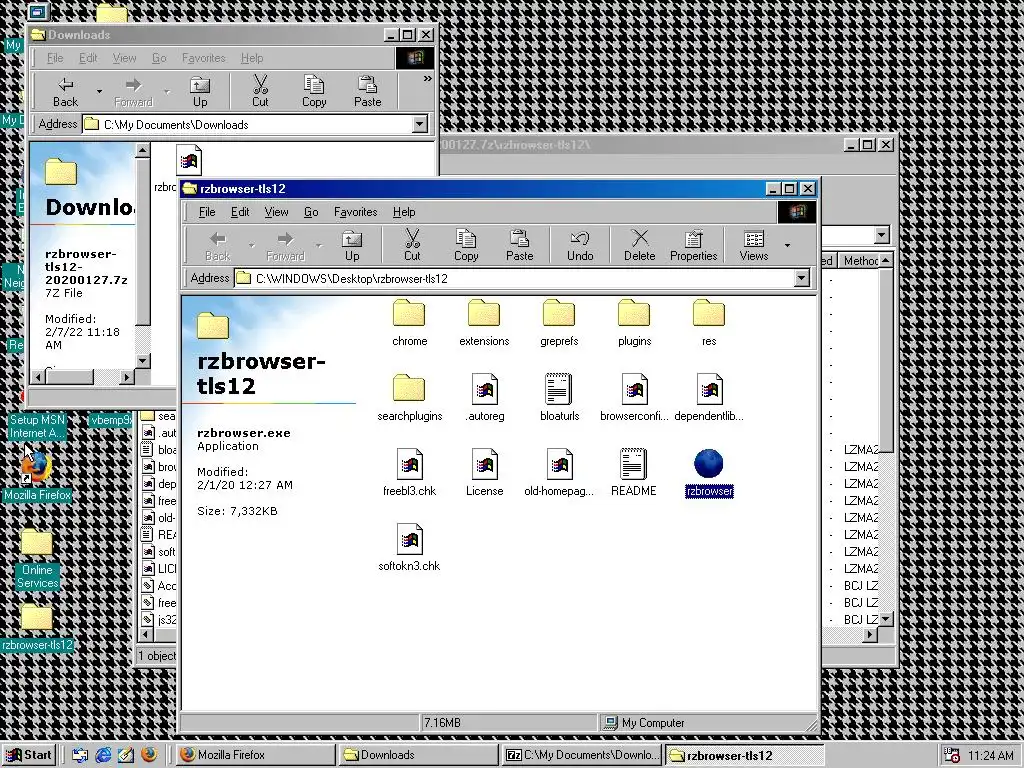Expand the Views dropdown arrow
This screenshot has width=1024, height=768.
click(788, 246)
